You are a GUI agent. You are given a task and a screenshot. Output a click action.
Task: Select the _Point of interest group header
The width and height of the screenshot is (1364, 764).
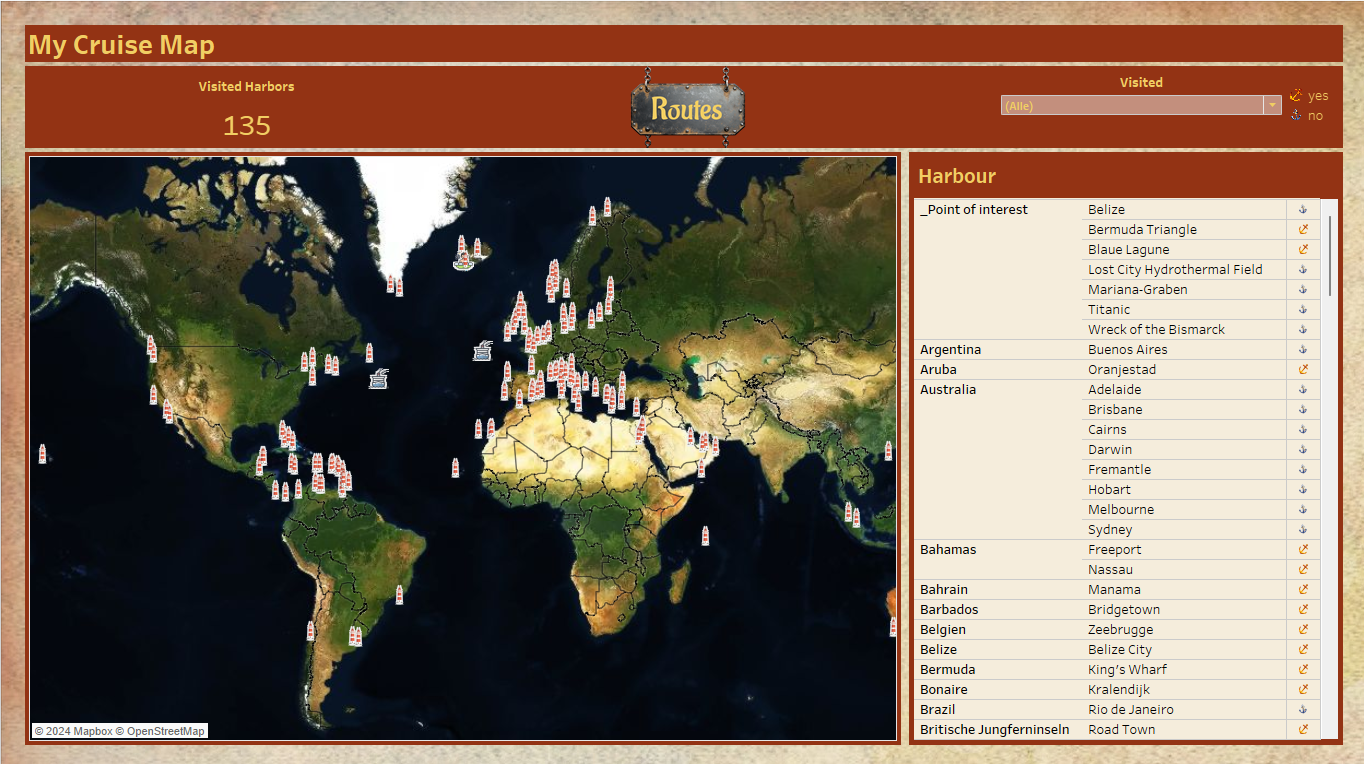coord(974,210)
